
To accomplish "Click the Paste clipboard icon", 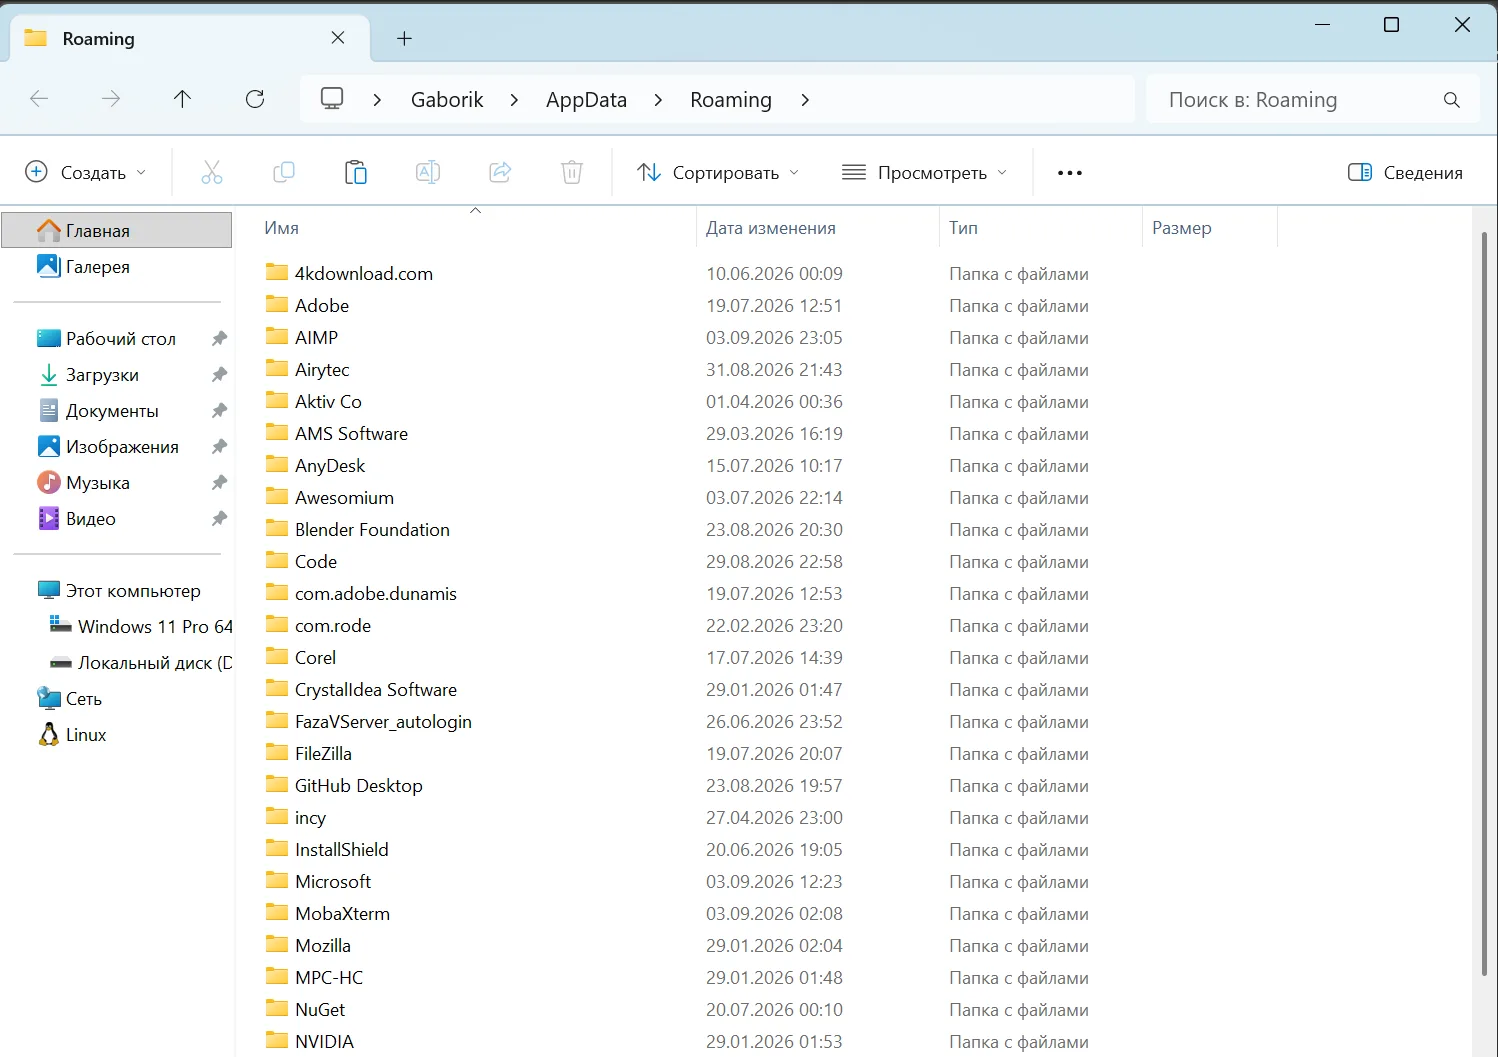I will coord(356,172).
